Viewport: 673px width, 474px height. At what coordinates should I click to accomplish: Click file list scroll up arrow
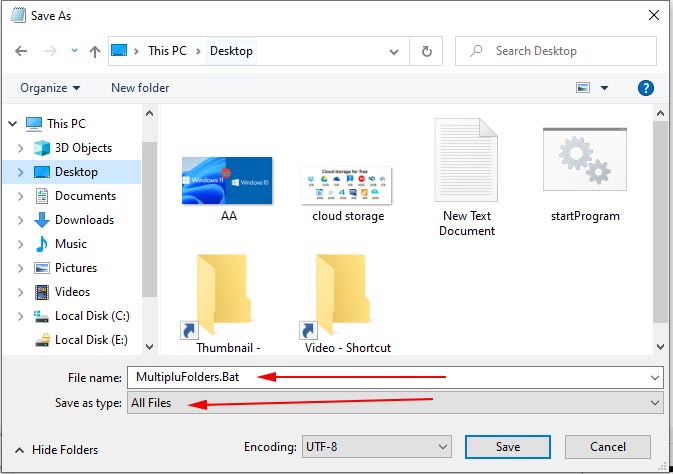click(660, 113)
